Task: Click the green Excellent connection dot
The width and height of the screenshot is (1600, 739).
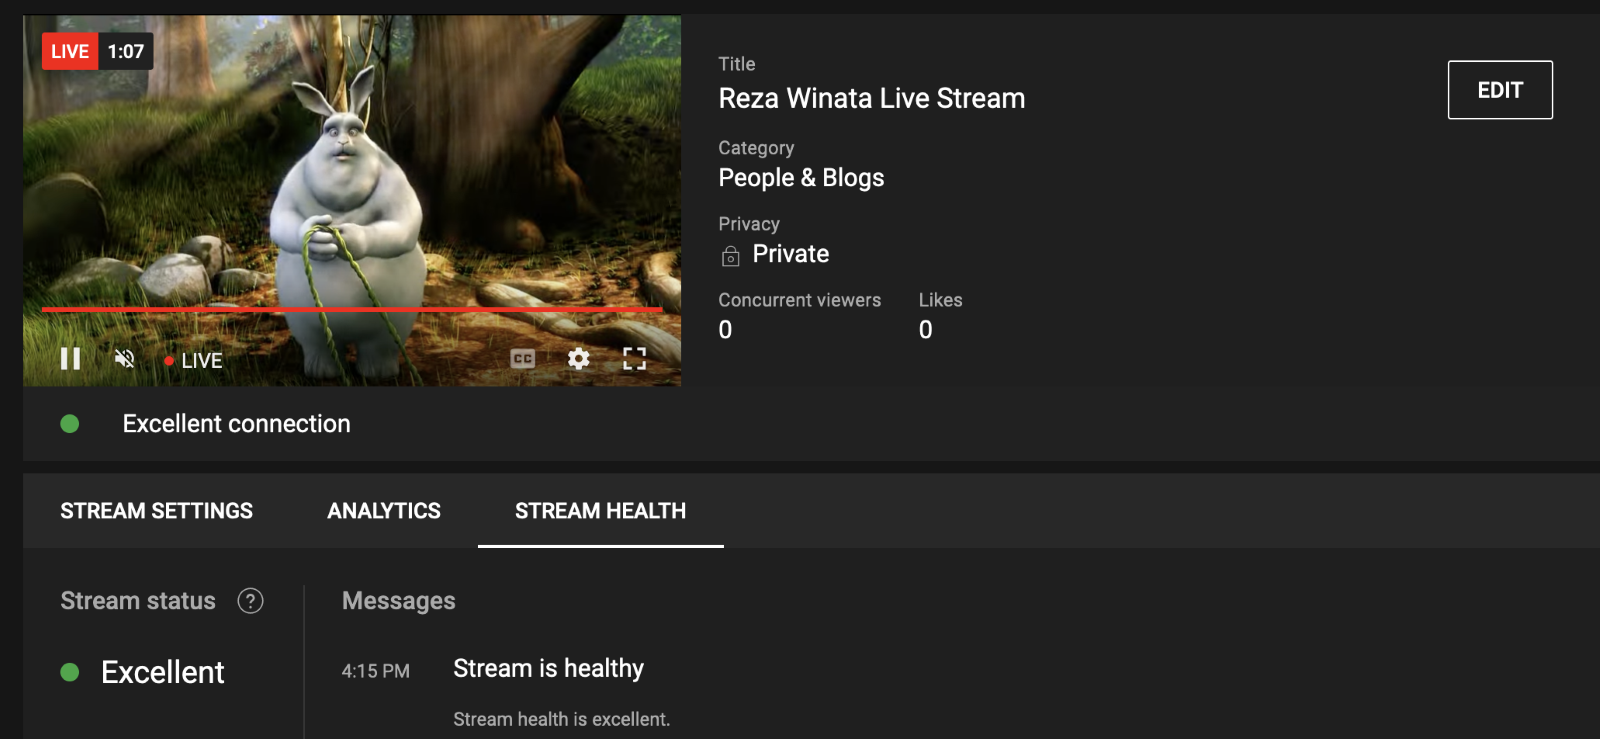Action: coord(70,424)
